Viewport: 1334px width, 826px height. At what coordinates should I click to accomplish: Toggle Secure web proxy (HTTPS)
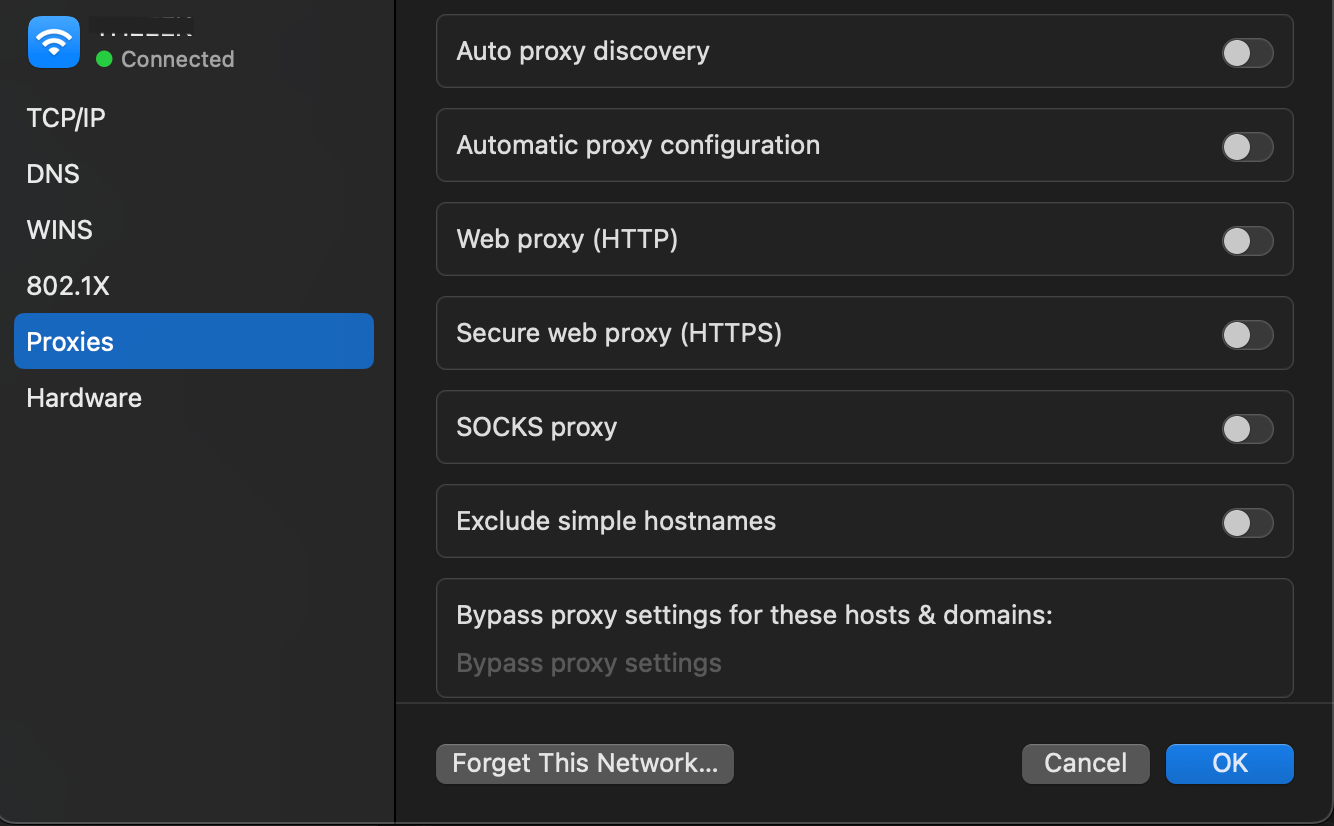click(x=1247, y=334)
